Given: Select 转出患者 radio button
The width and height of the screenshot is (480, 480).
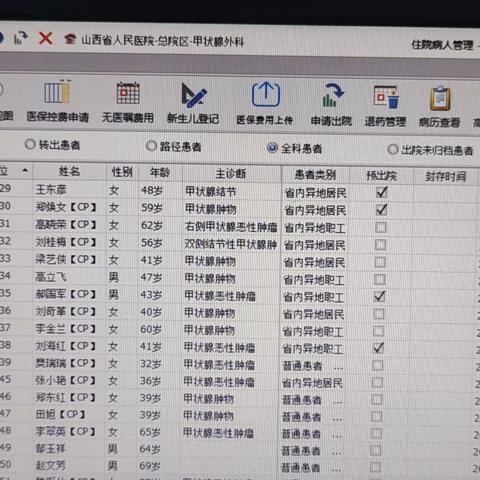Looking at the screenshot, I should (x=30, y=144).
